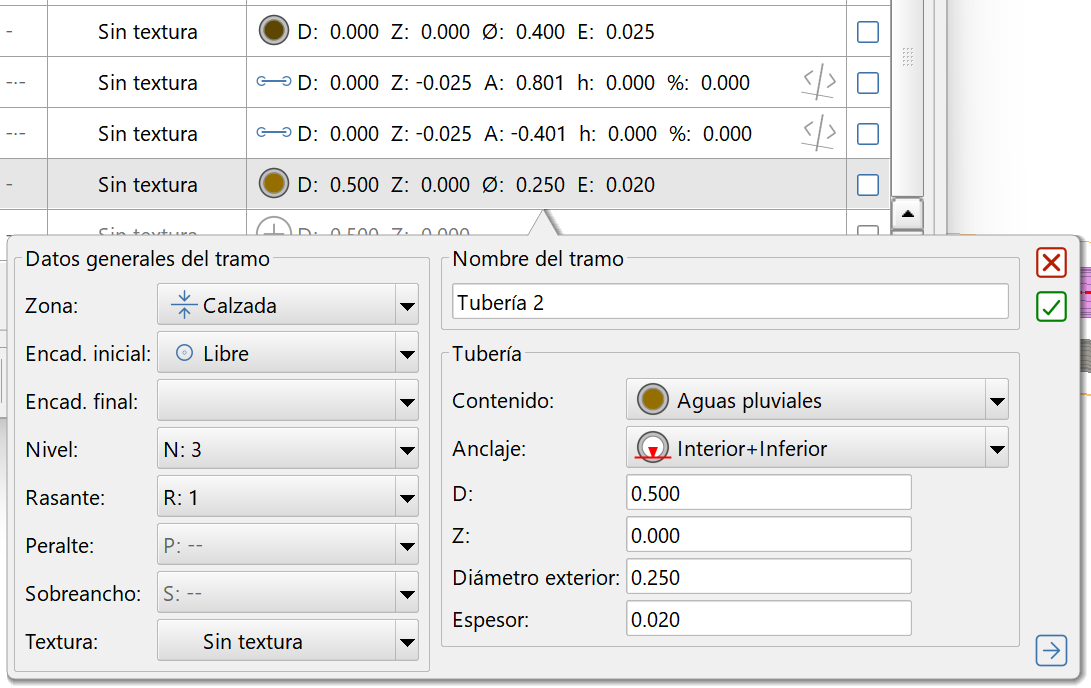Tick checkbox in the Ø 0.400 row
This screenshot has width=1091, height=688.
pyautogui.click(x=868, y=32)
